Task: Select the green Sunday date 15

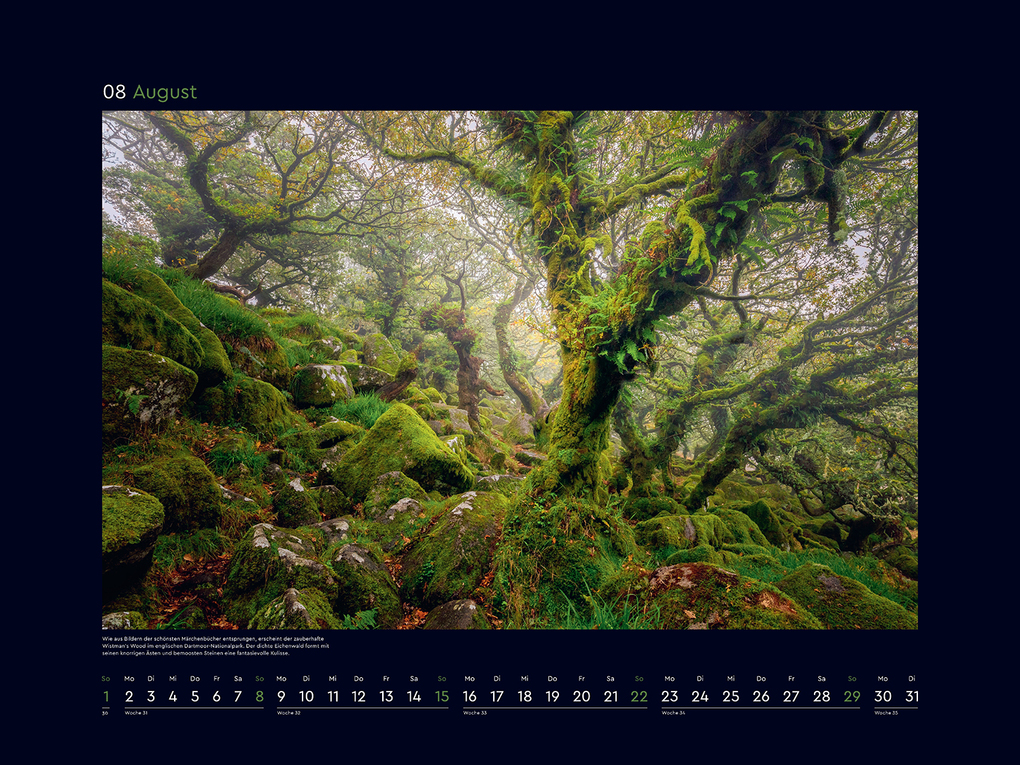Action: [441, 696]
